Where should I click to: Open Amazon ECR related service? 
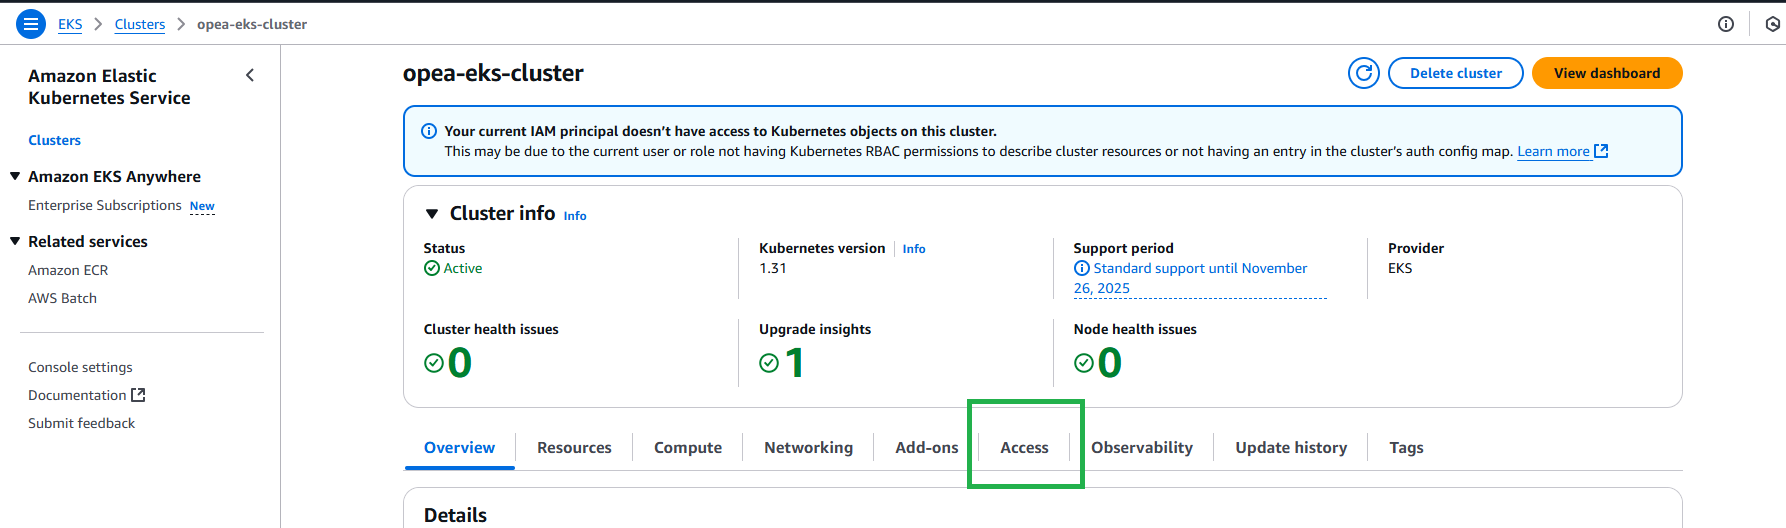tap(68, 270)
